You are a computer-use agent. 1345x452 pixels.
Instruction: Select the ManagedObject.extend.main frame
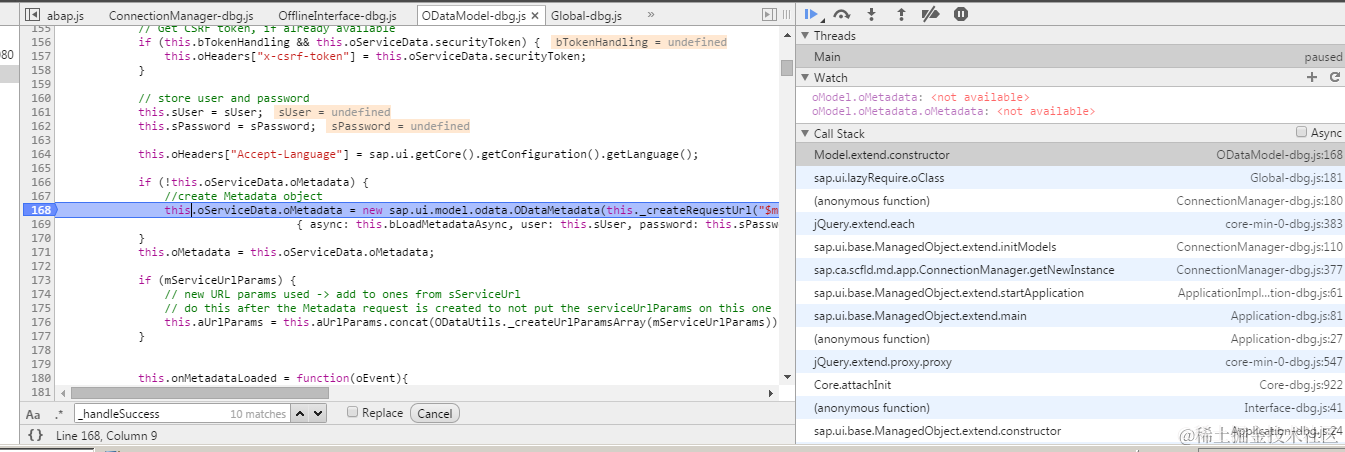(1070, 316)
